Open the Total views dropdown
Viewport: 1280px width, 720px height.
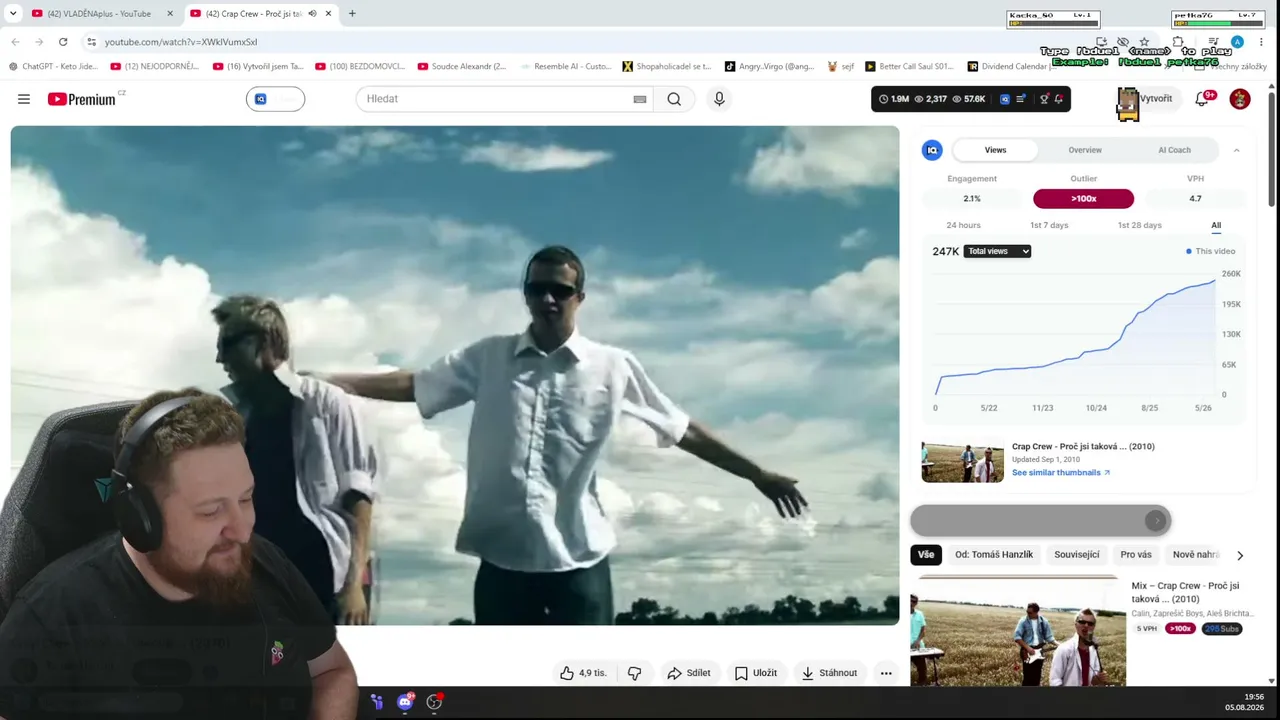point(997,251)
